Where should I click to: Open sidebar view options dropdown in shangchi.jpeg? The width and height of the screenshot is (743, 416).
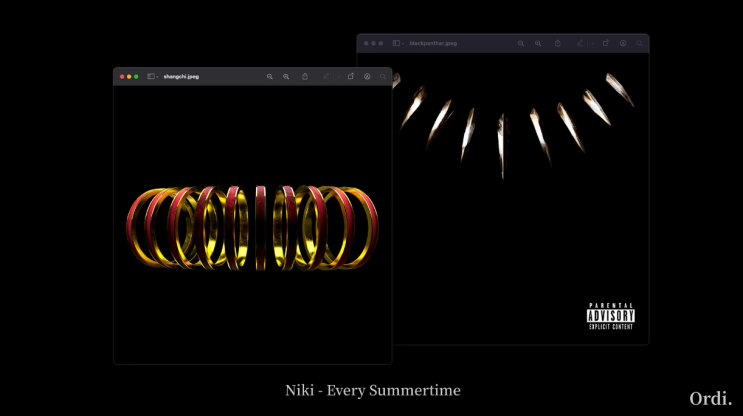tap(157, 77)
